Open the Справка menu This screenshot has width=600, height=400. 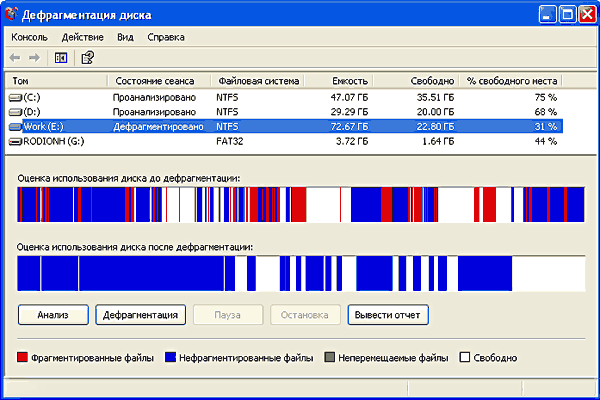point(165,37)
